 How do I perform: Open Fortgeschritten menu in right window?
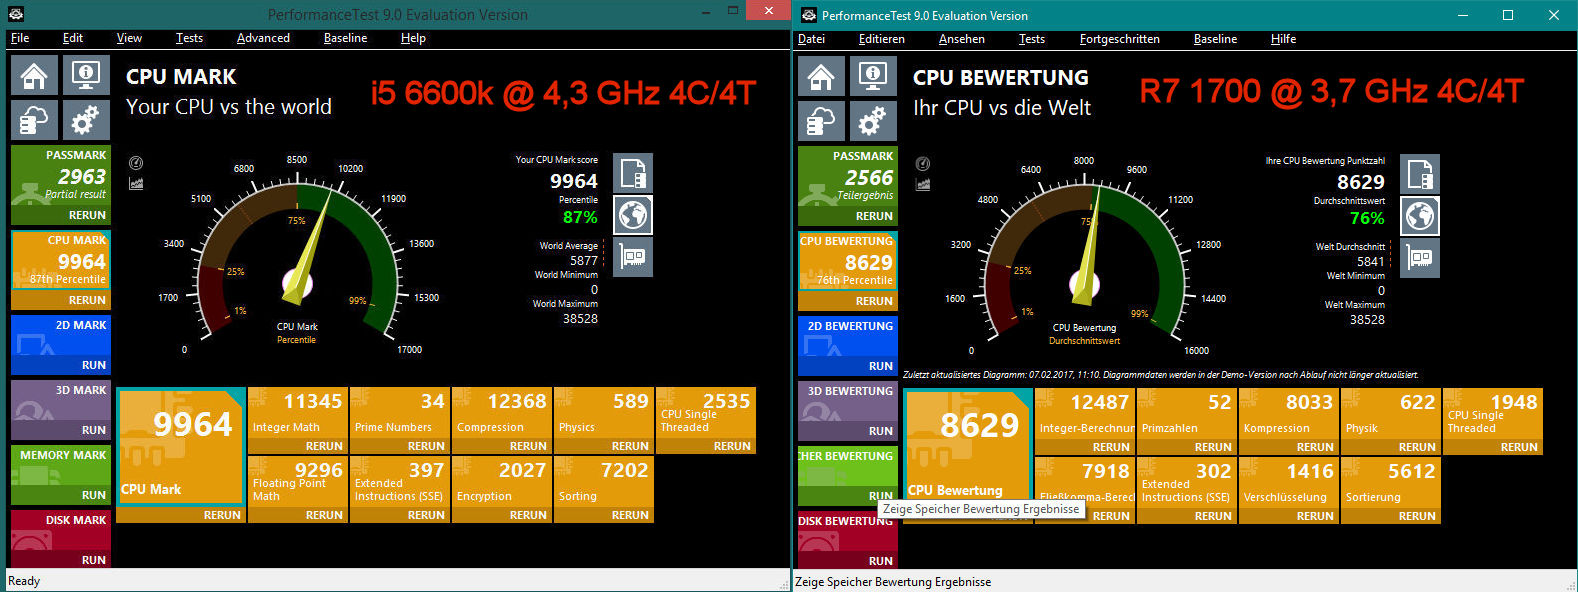click(x=1120, y=39)
